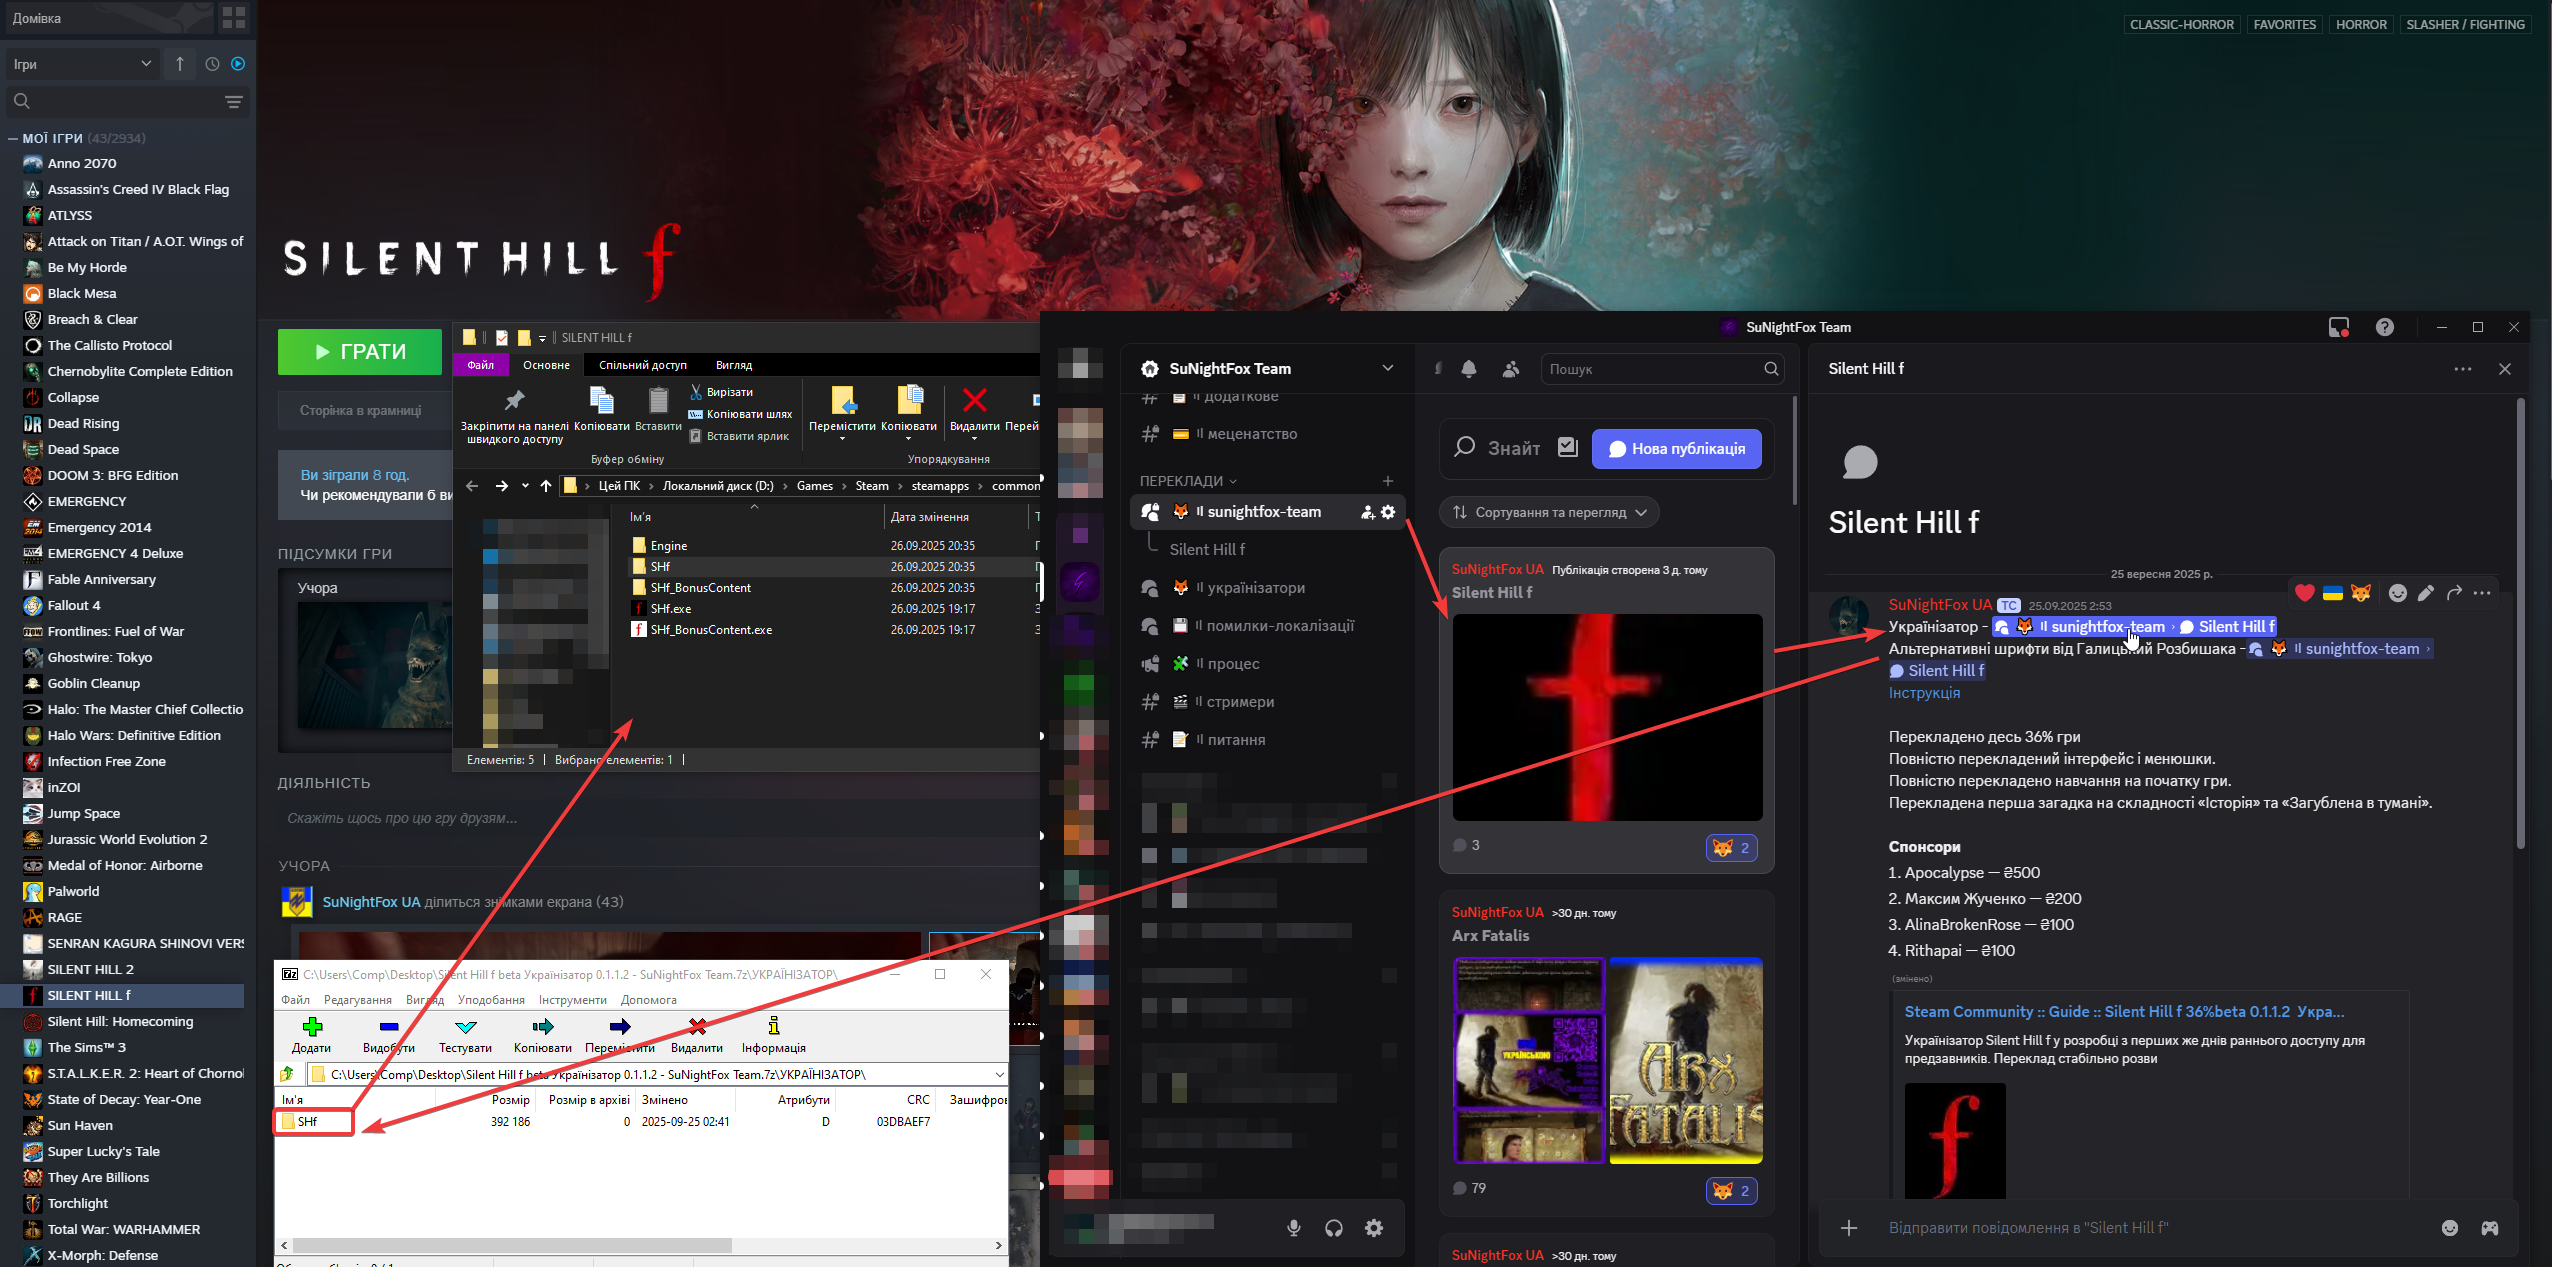Viewport: 2552px width, 1267px height.
Task: Click the Пошук search field in Discord
Action: pos(1662,369)
